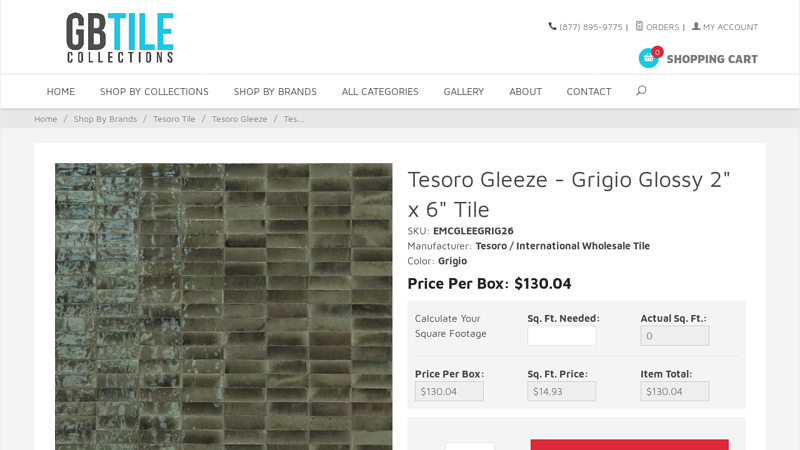Open Shop By Collections menu
Image resolution: width=800 pixels, height=450 pixels.
154,91
